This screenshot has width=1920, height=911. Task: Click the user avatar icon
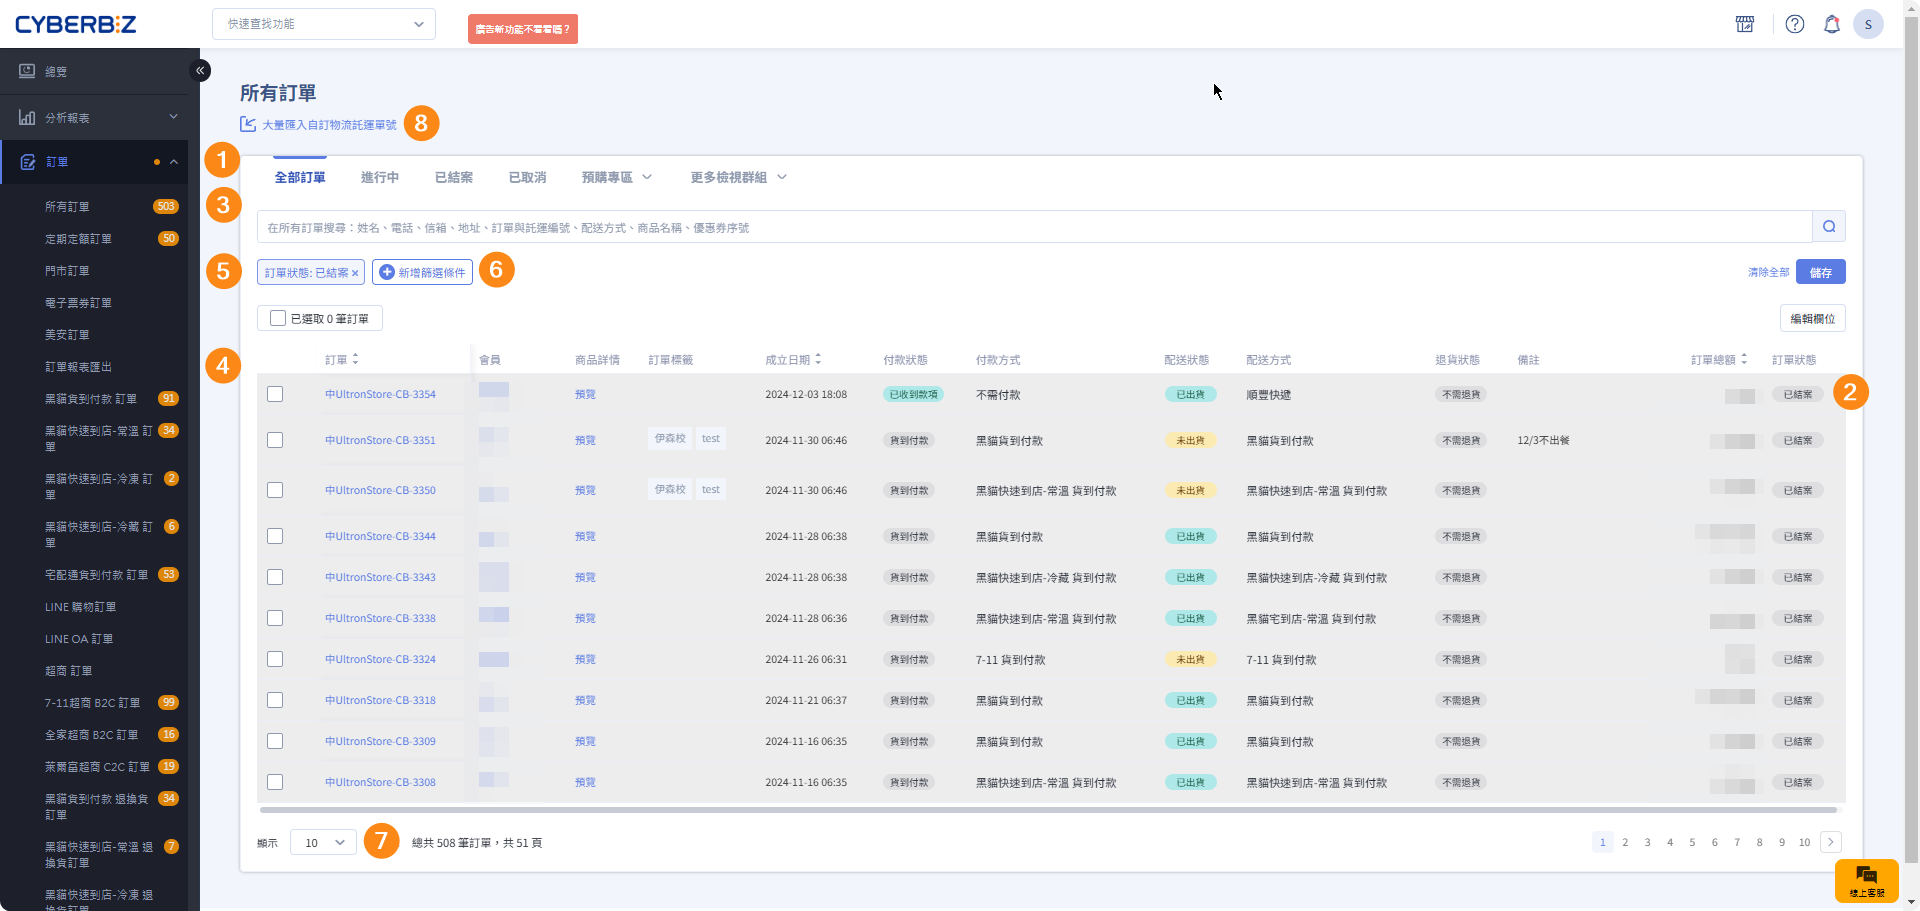[x=1868, y=24]
